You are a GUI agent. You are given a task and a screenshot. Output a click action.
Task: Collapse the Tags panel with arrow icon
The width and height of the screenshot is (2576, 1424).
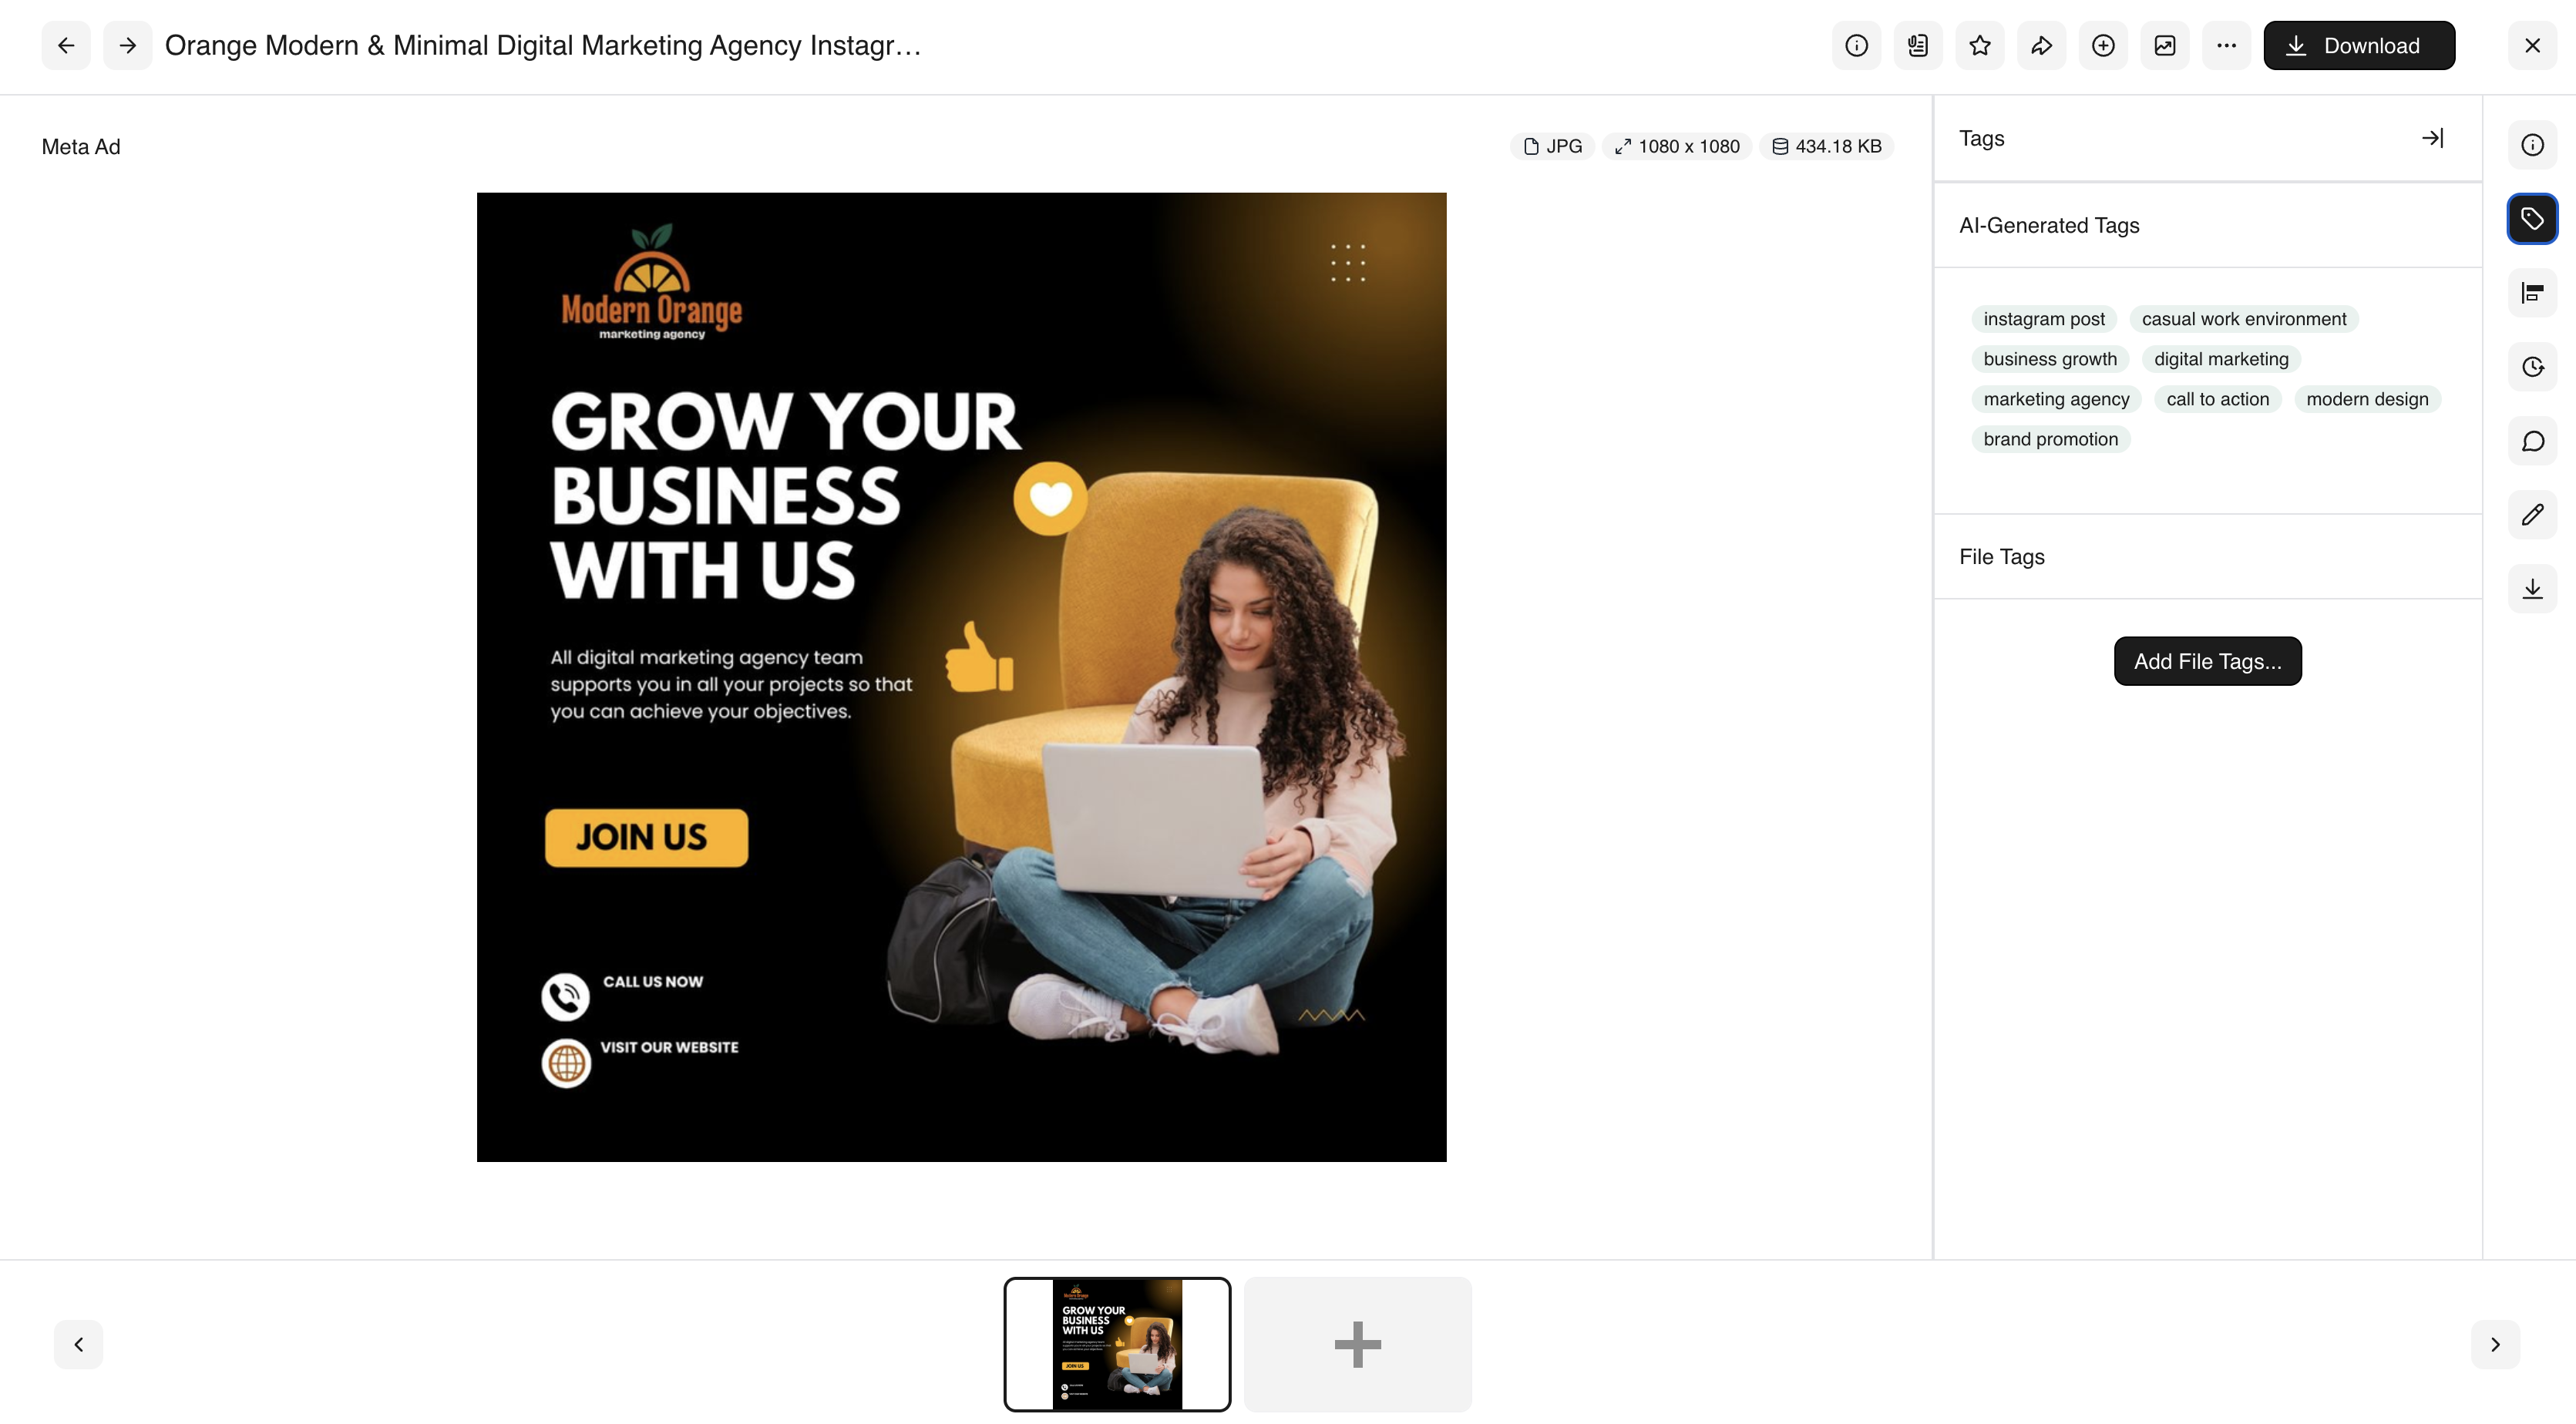2432,138
